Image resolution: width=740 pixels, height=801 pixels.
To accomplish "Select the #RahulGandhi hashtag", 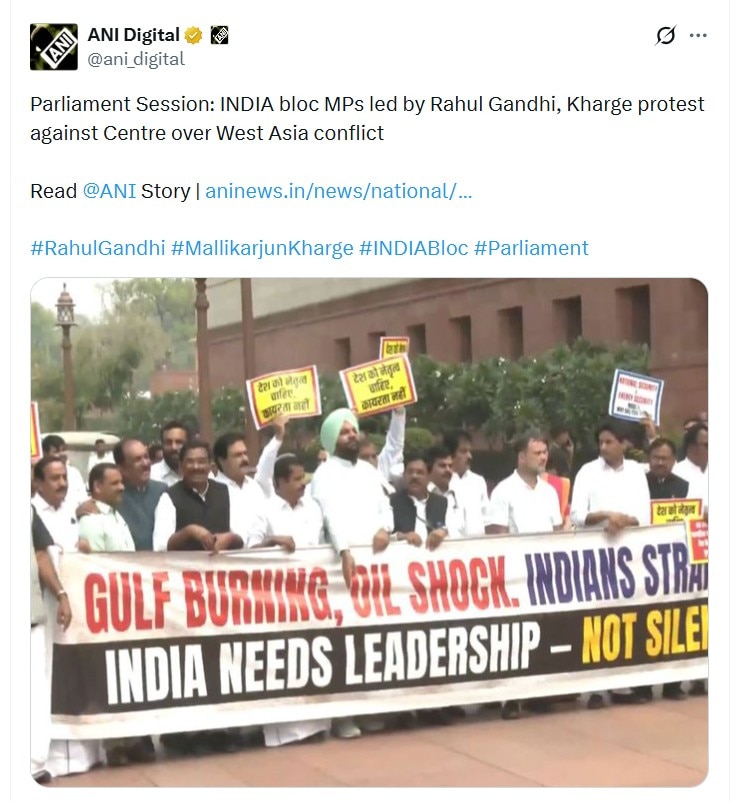I will tap(98, 248).
